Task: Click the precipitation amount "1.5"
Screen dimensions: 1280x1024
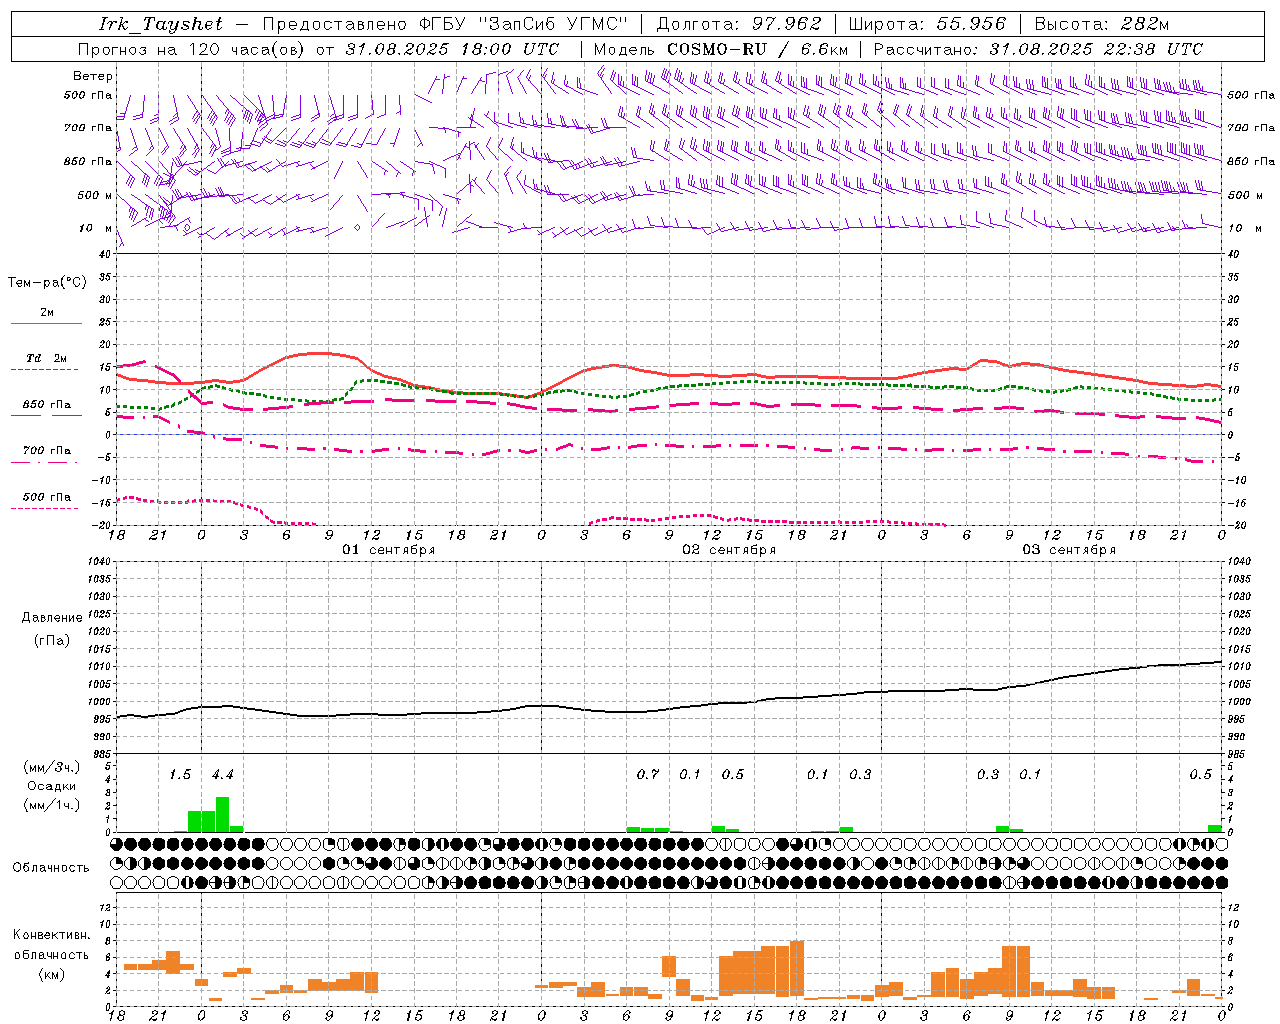Action: pos(179,775)
